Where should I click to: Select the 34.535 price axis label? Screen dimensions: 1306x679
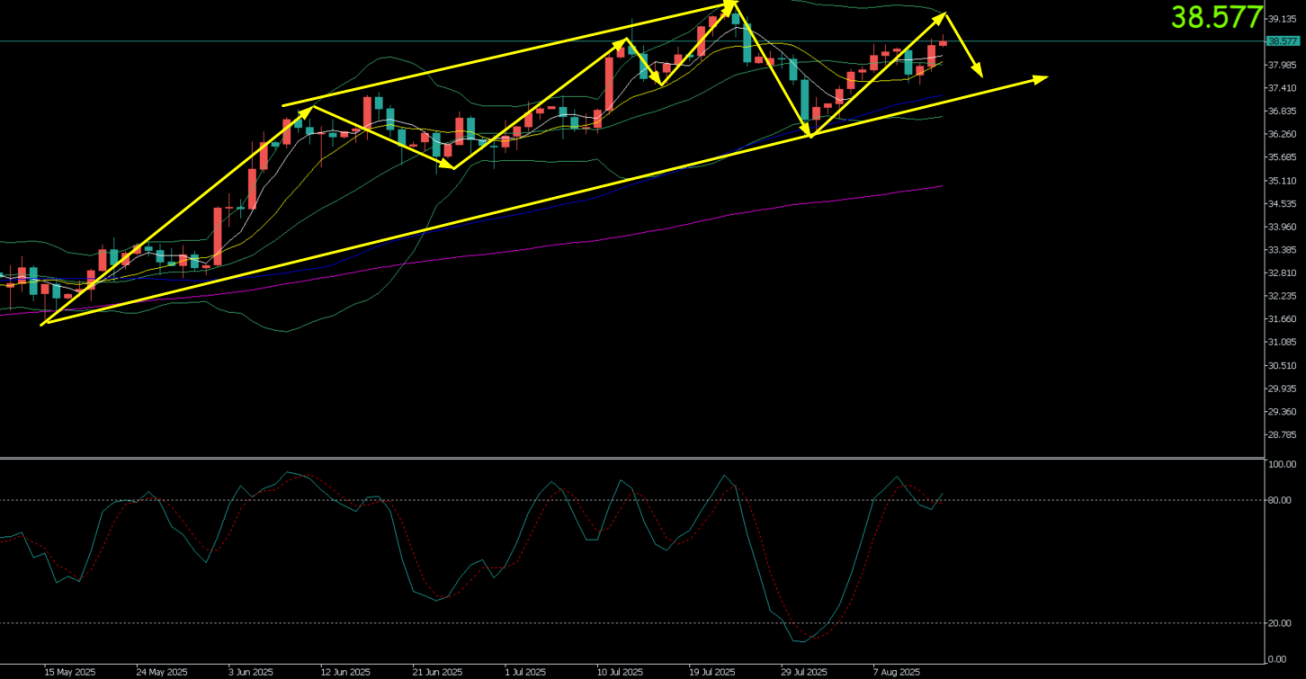click(1283, 204)
